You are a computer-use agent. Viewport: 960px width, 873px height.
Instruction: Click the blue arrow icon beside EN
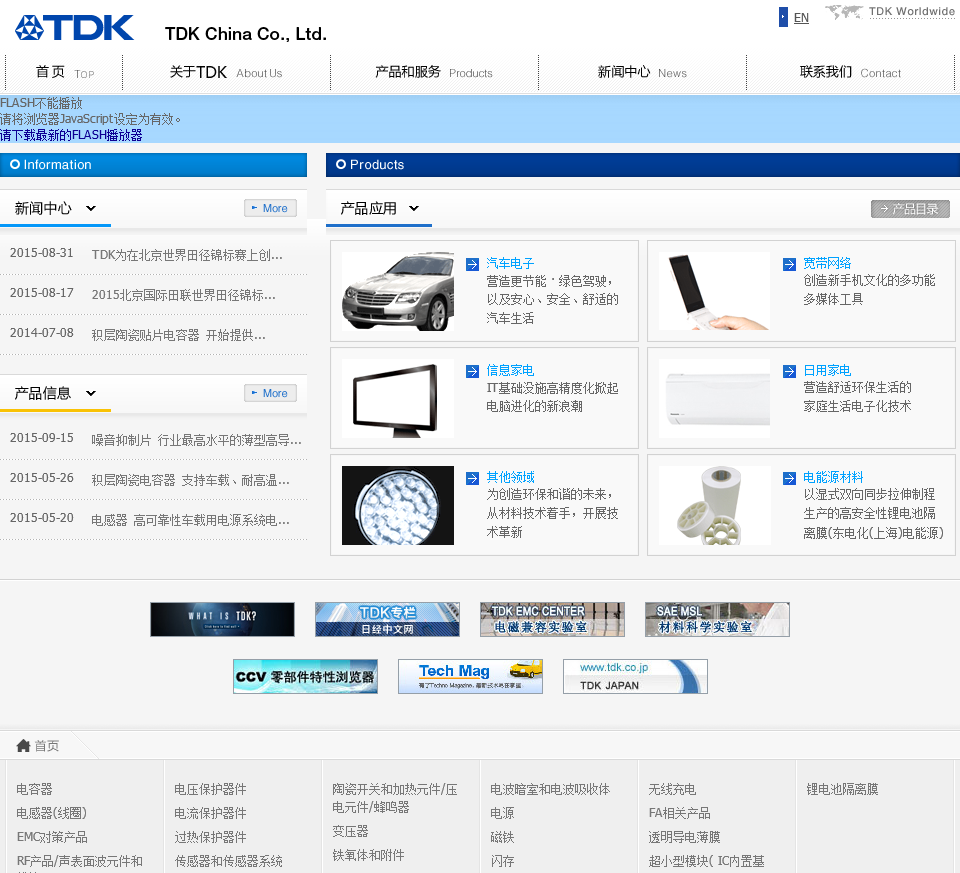pyautogui.click(x=783, y=17)
